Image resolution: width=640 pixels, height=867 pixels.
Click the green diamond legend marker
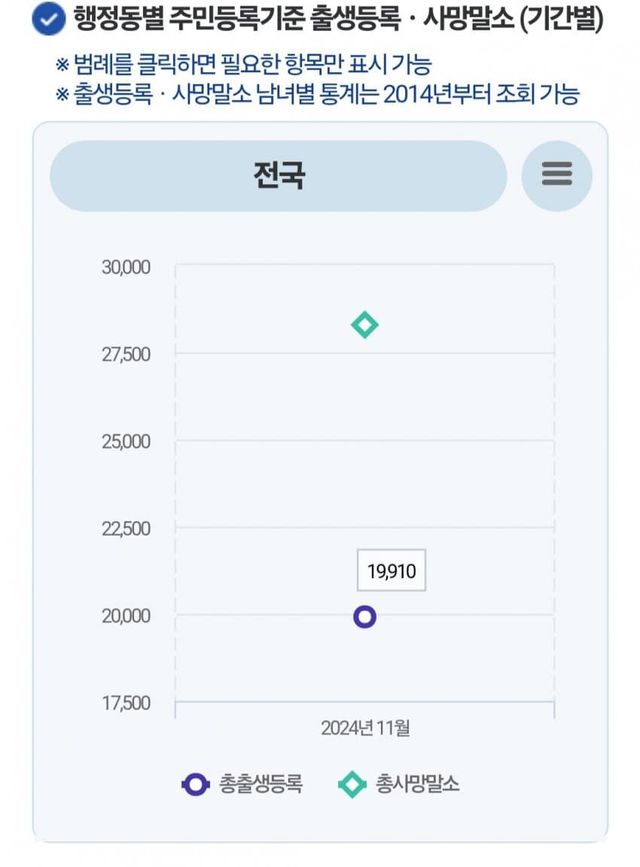352,785
